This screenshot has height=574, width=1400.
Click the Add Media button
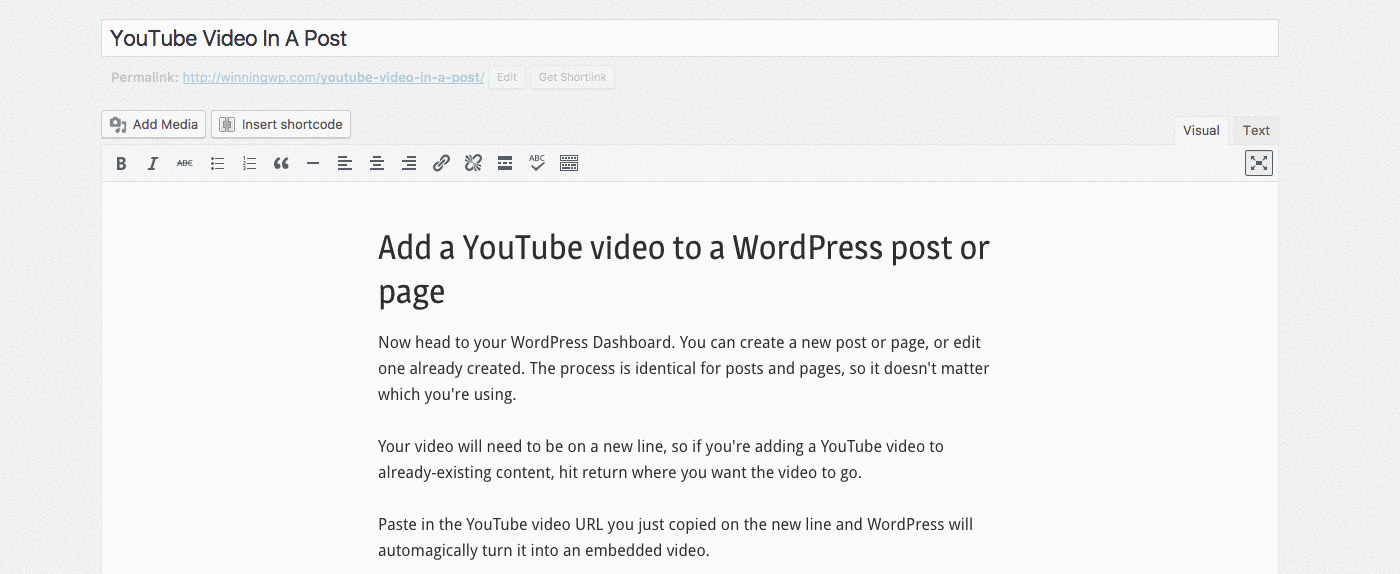(153, 125)
